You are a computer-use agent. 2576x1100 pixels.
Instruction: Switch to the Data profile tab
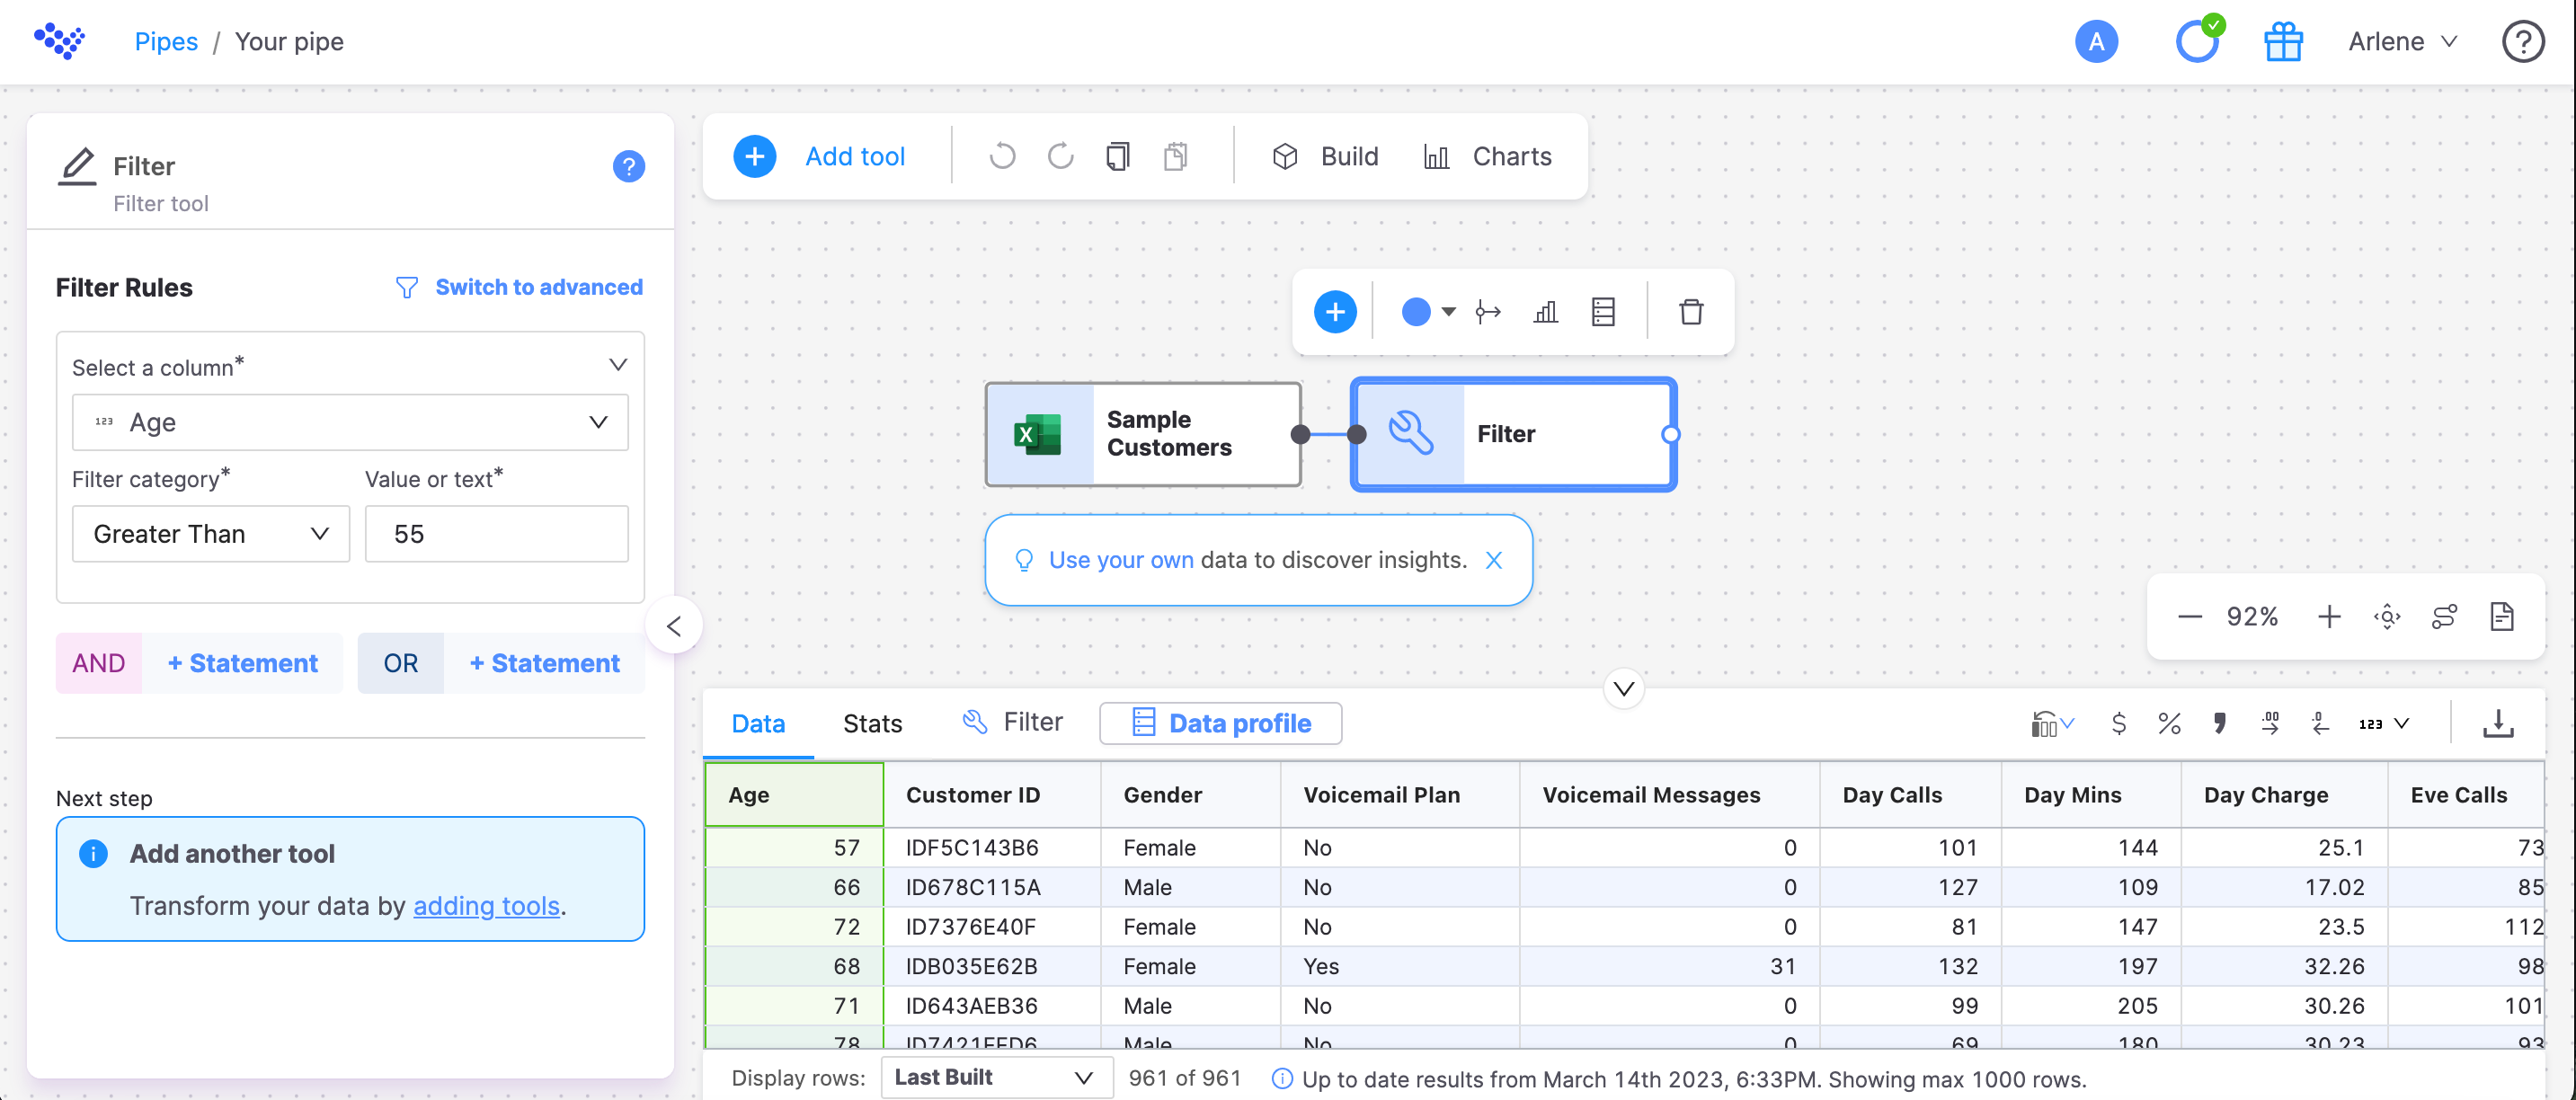click(1221, 723)
